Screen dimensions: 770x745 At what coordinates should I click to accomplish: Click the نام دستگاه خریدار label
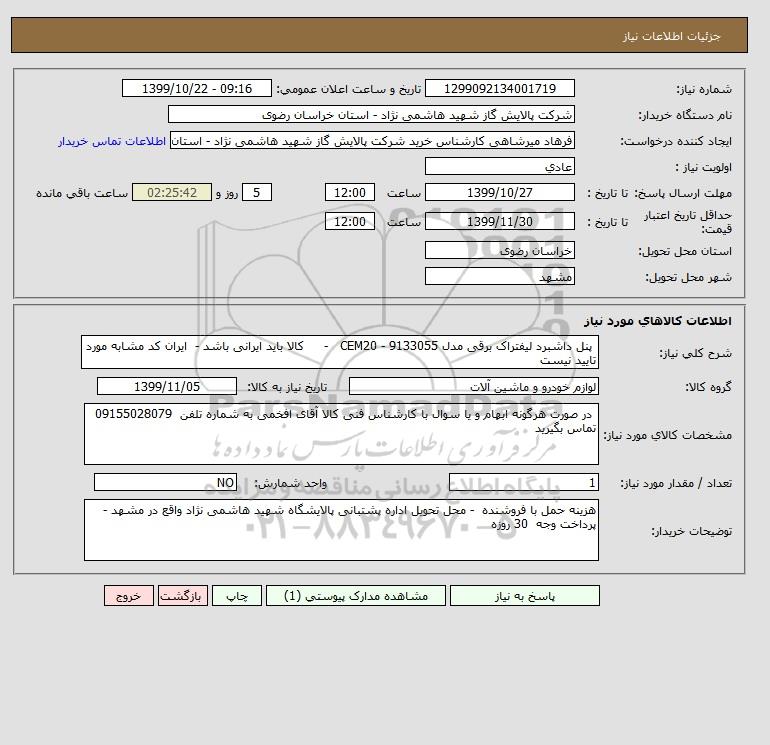[686, 115]
